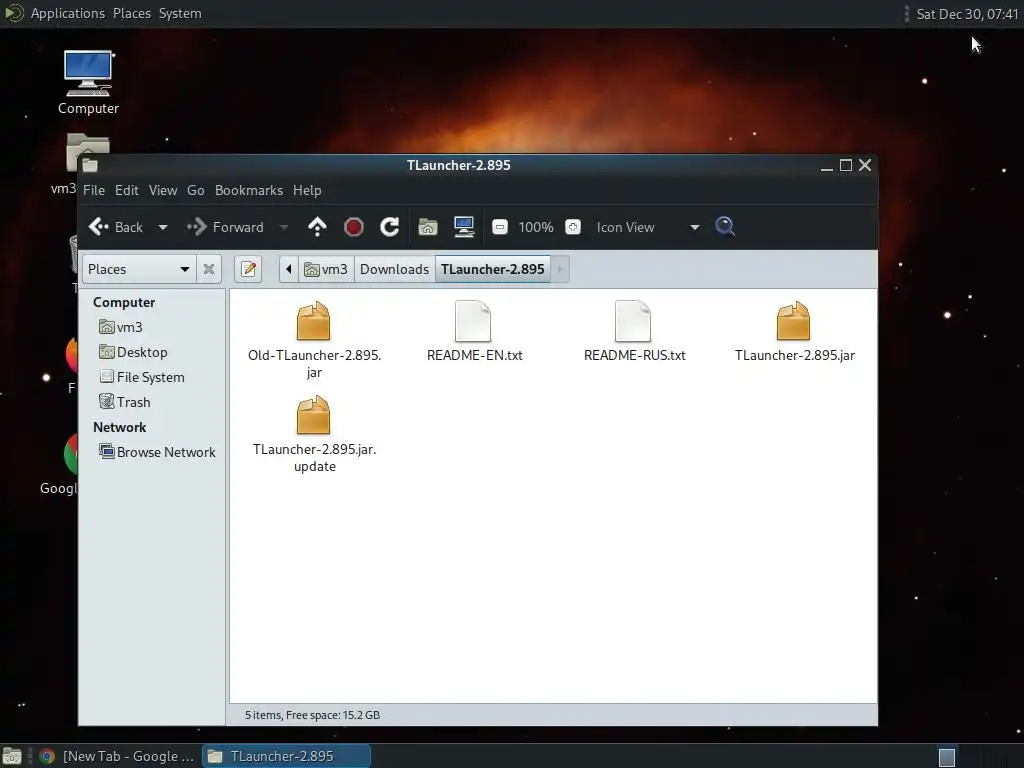Open the Home folder toolbar icon

tap(428, 227)
